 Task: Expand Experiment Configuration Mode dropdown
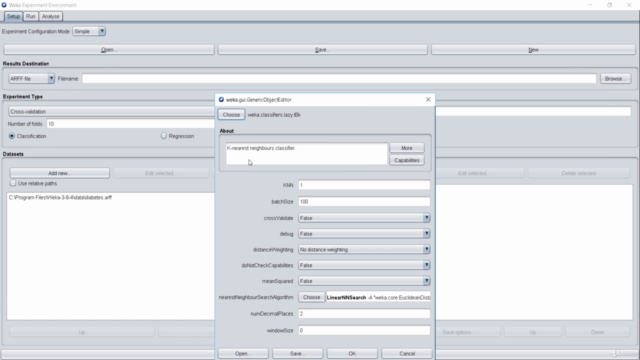(x=89, y=31)
